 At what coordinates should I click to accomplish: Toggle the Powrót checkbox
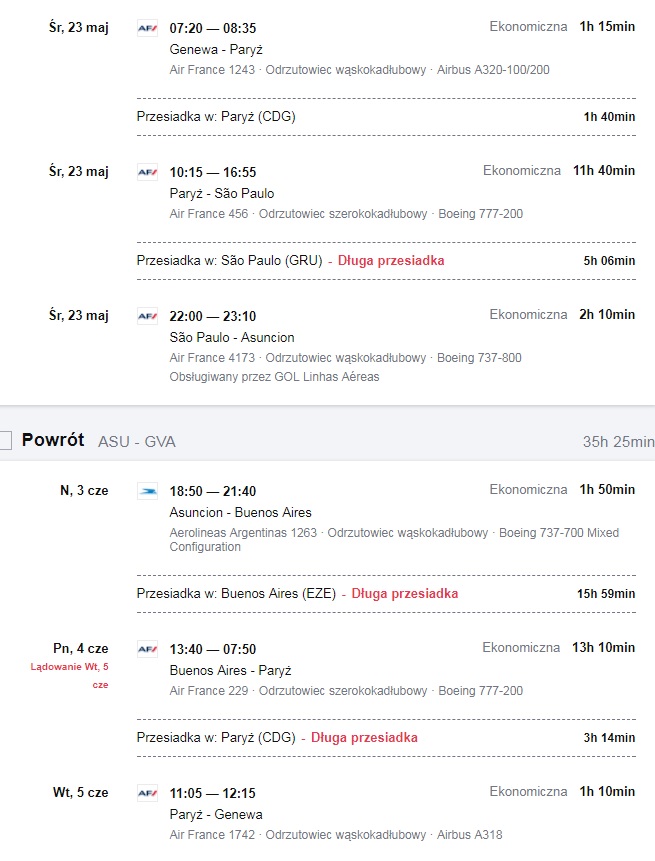click(5, 440)
